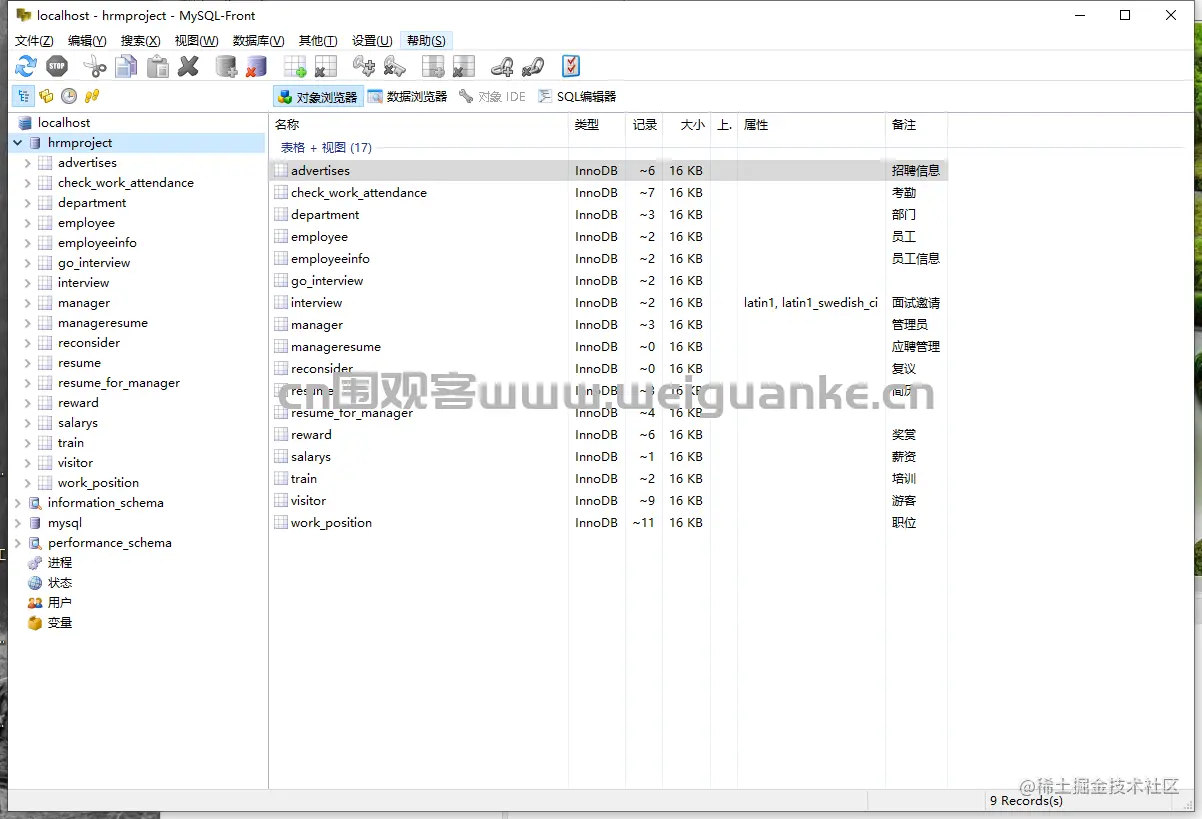Click the delete foreign key link icon
1202x819 pixels.
[533, 67]
